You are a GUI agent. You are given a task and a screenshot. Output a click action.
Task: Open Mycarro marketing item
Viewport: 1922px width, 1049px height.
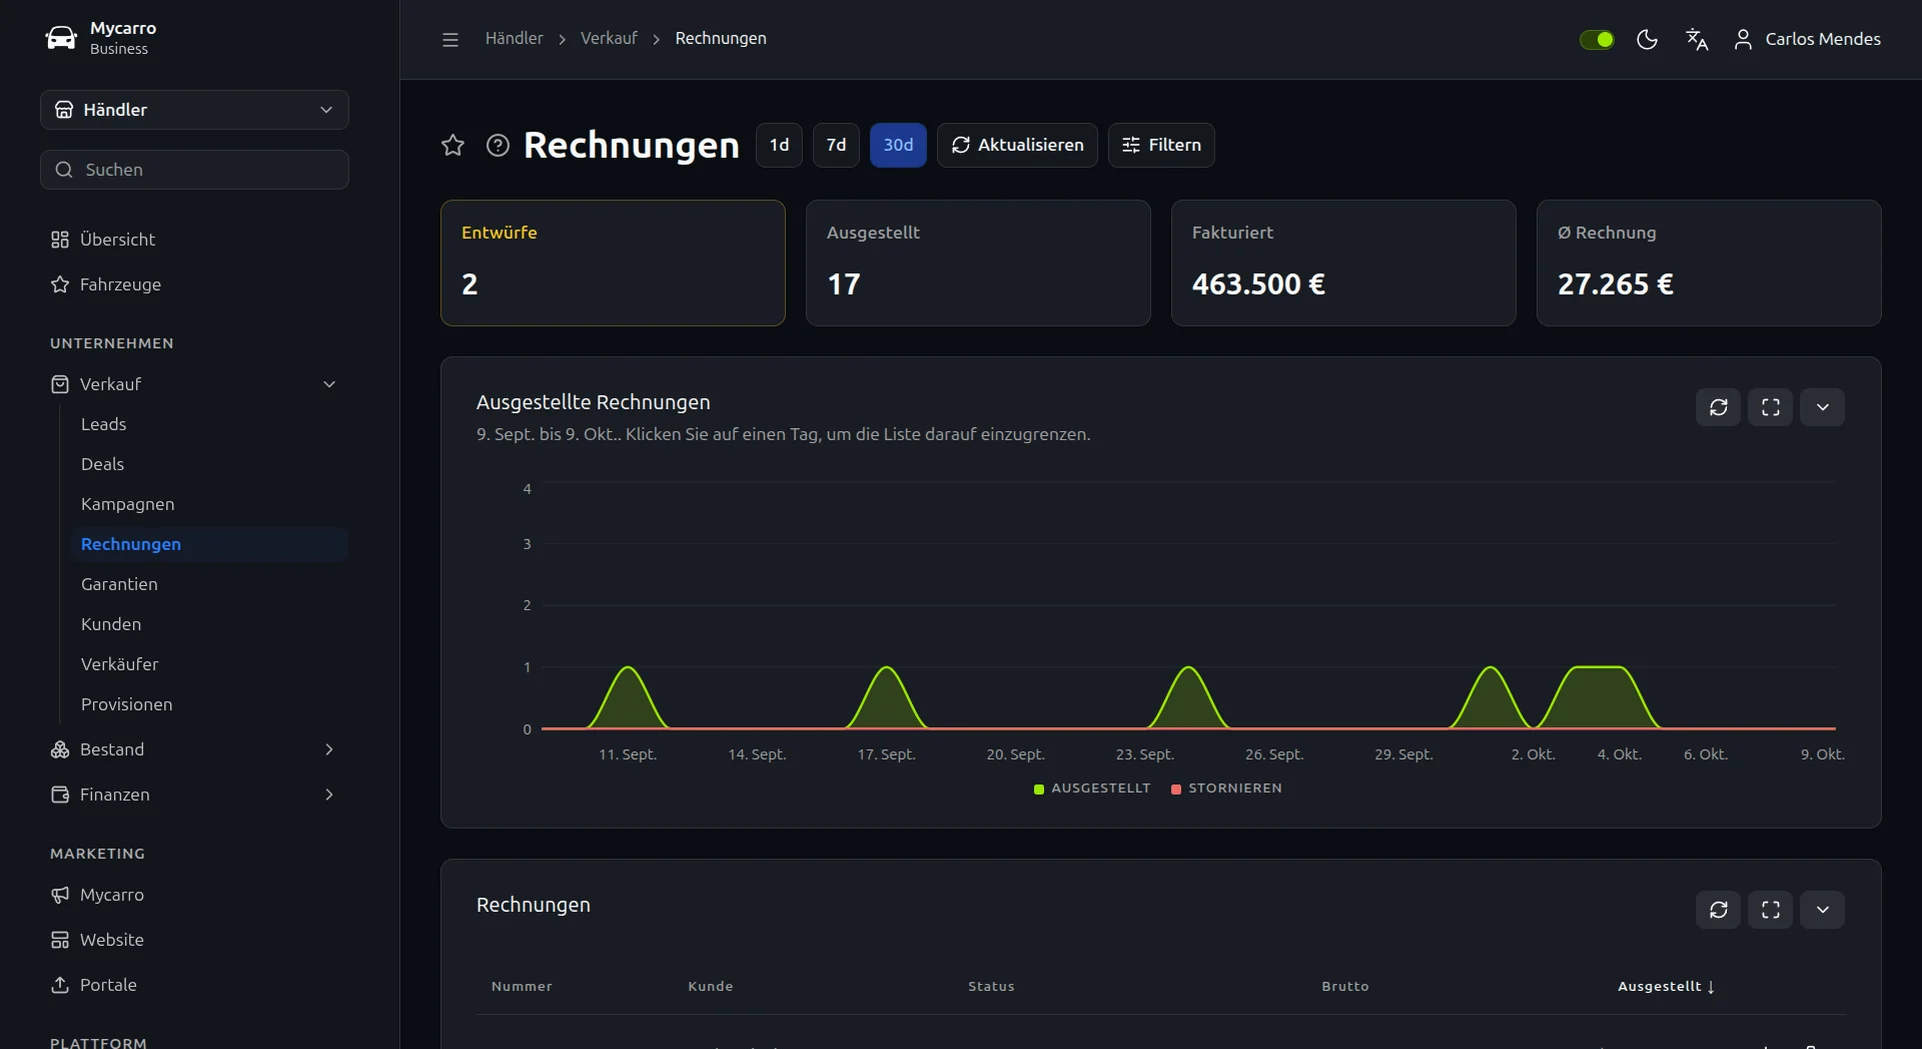point(194,894)
